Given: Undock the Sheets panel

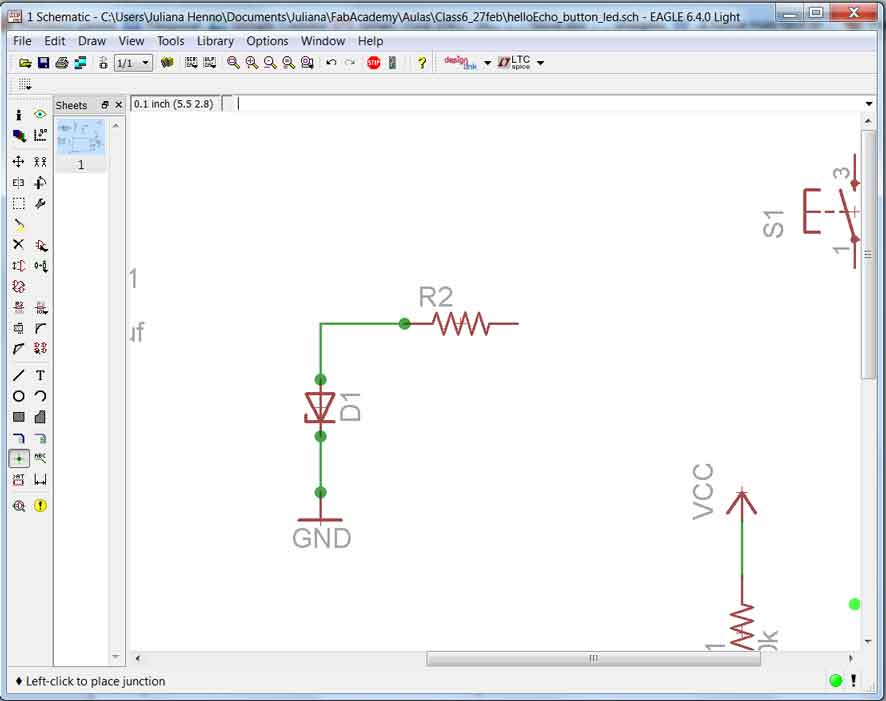Looking at the screenshot, I should point(105,105).
